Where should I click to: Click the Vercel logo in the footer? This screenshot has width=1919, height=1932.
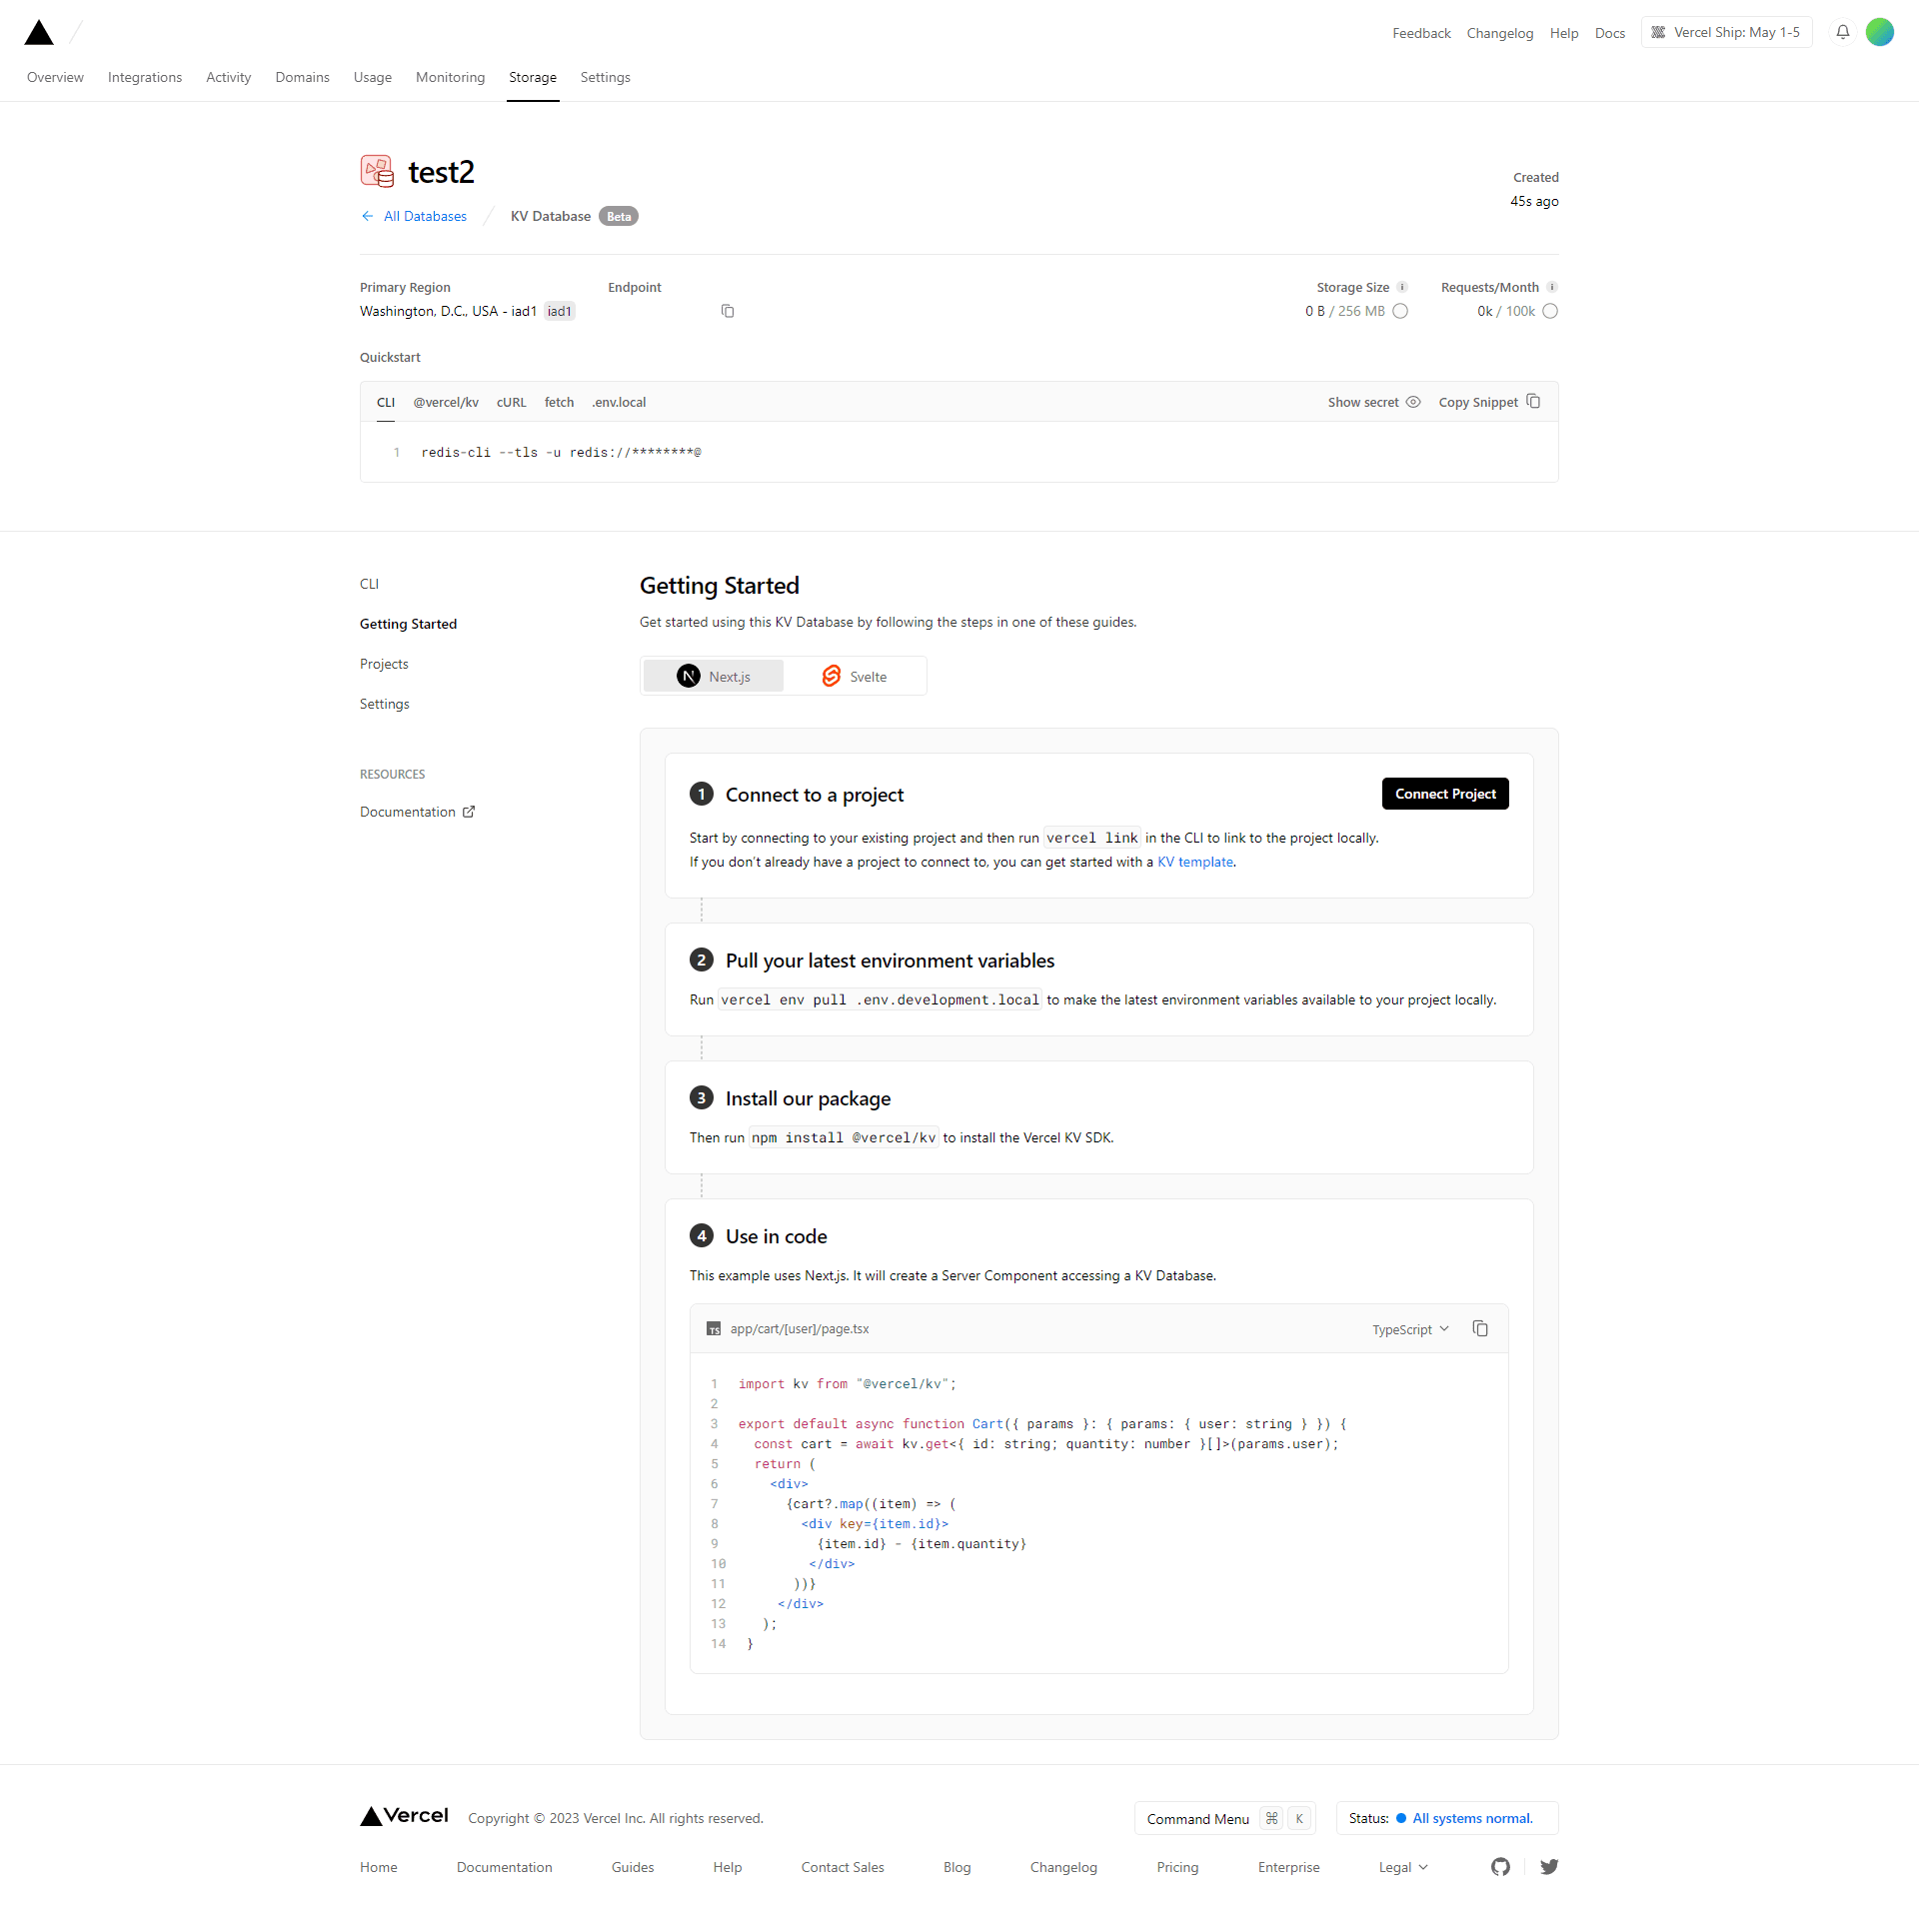[404, 1815]
